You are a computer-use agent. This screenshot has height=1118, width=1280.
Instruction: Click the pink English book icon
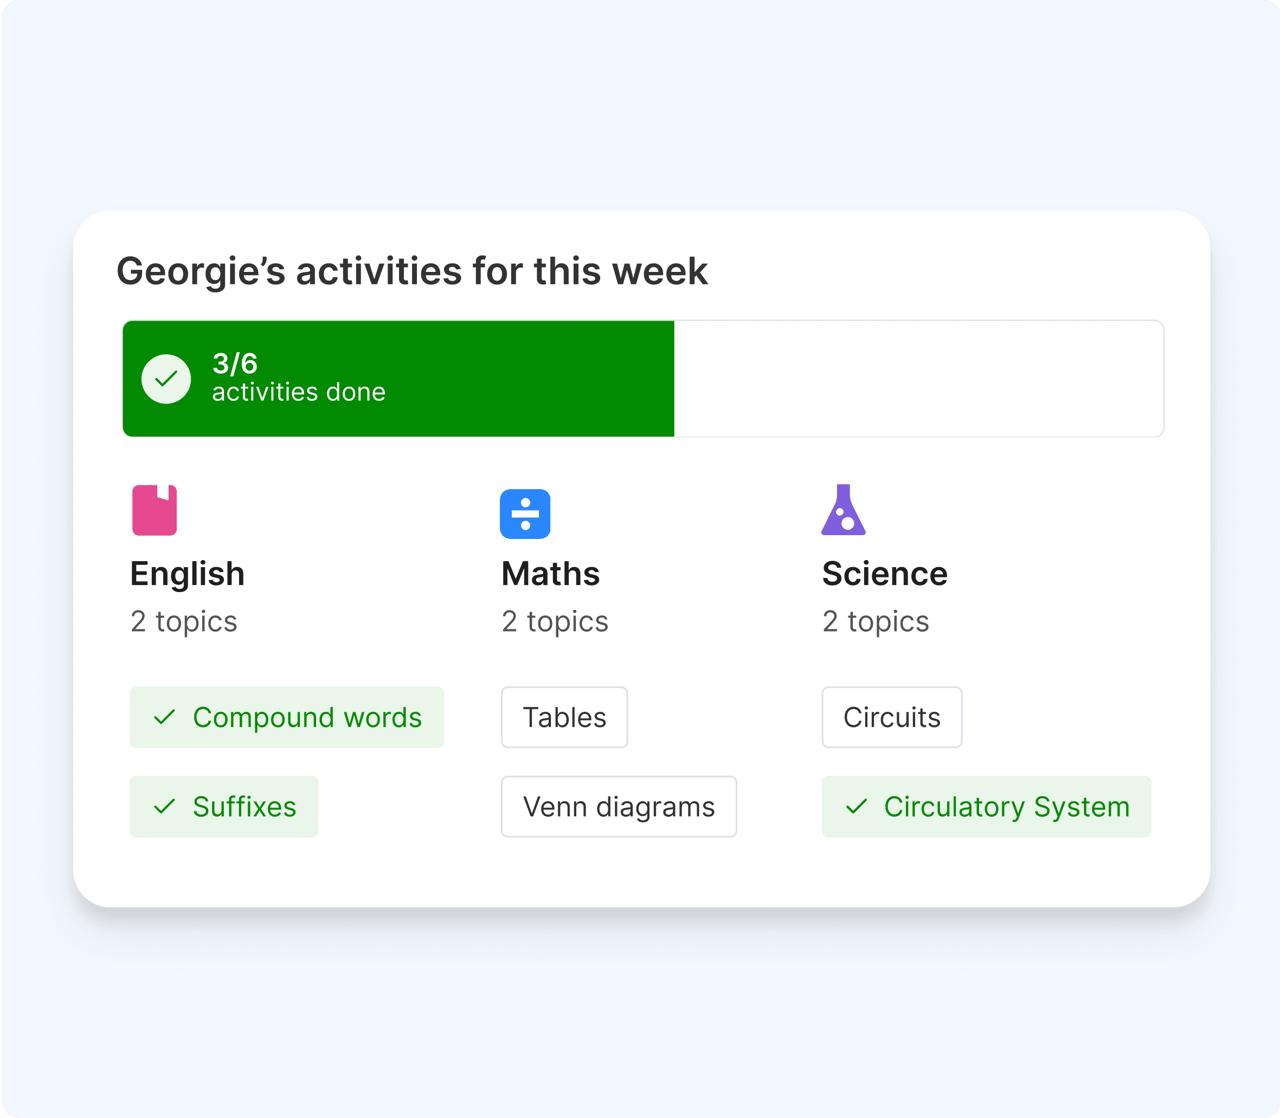pos(155,510)
